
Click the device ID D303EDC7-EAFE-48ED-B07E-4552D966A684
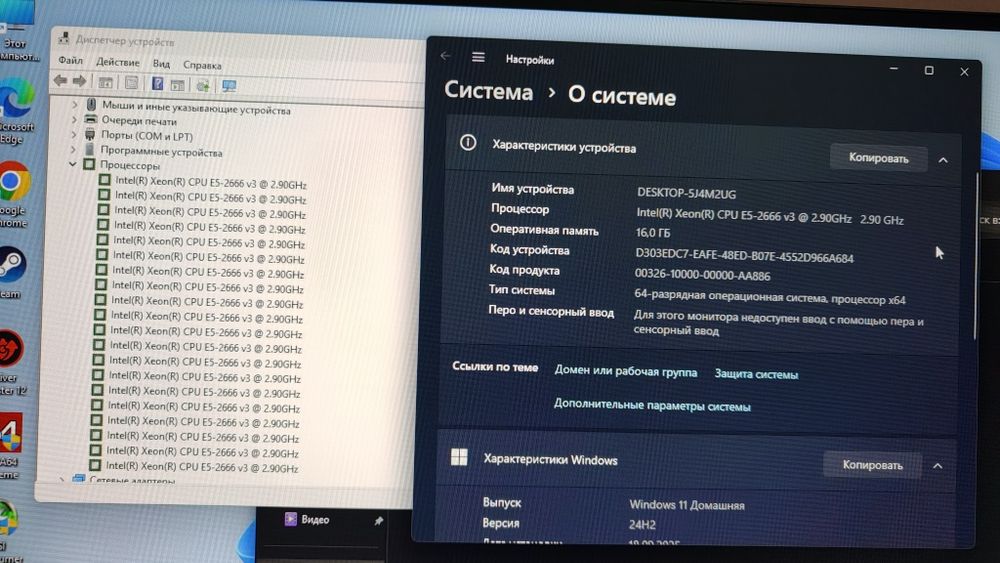pos(744,256)
